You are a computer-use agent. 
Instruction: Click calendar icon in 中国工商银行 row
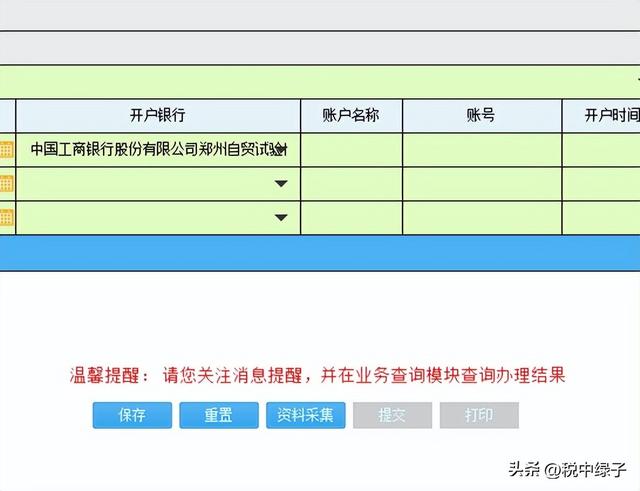(x=7, y=149)
